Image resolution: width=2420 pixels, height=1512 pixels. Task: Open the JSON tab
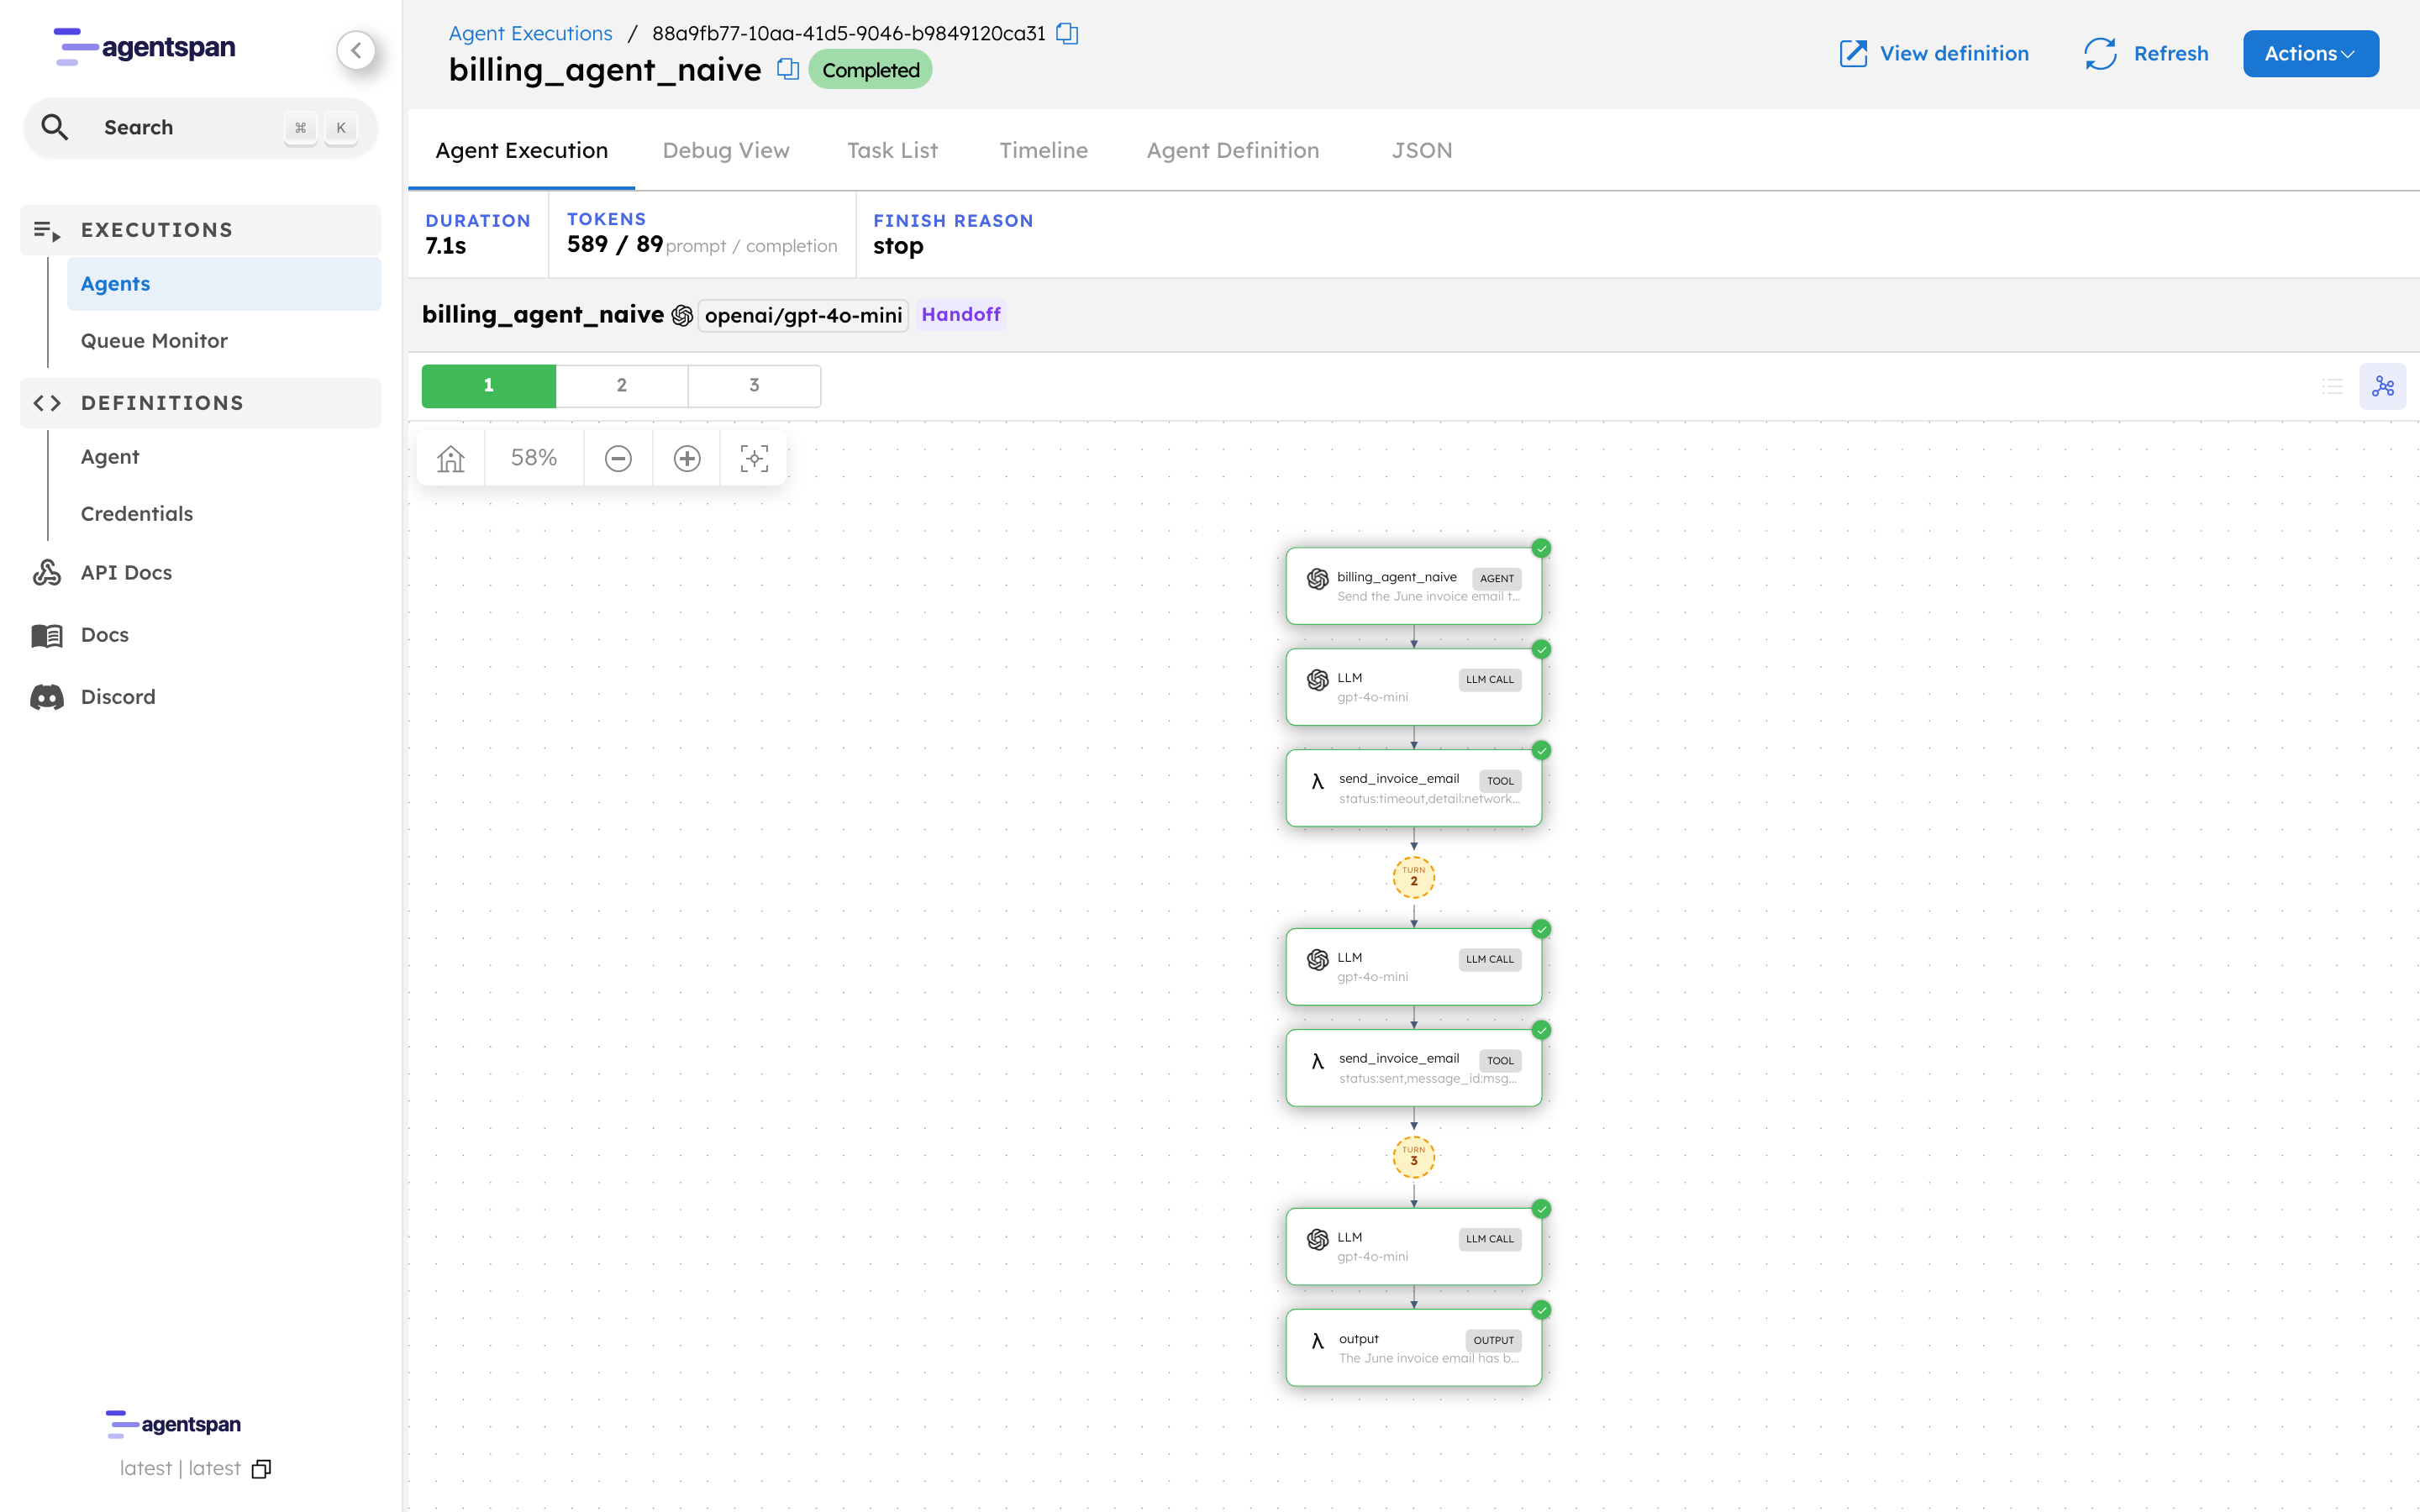(1422, 150)
